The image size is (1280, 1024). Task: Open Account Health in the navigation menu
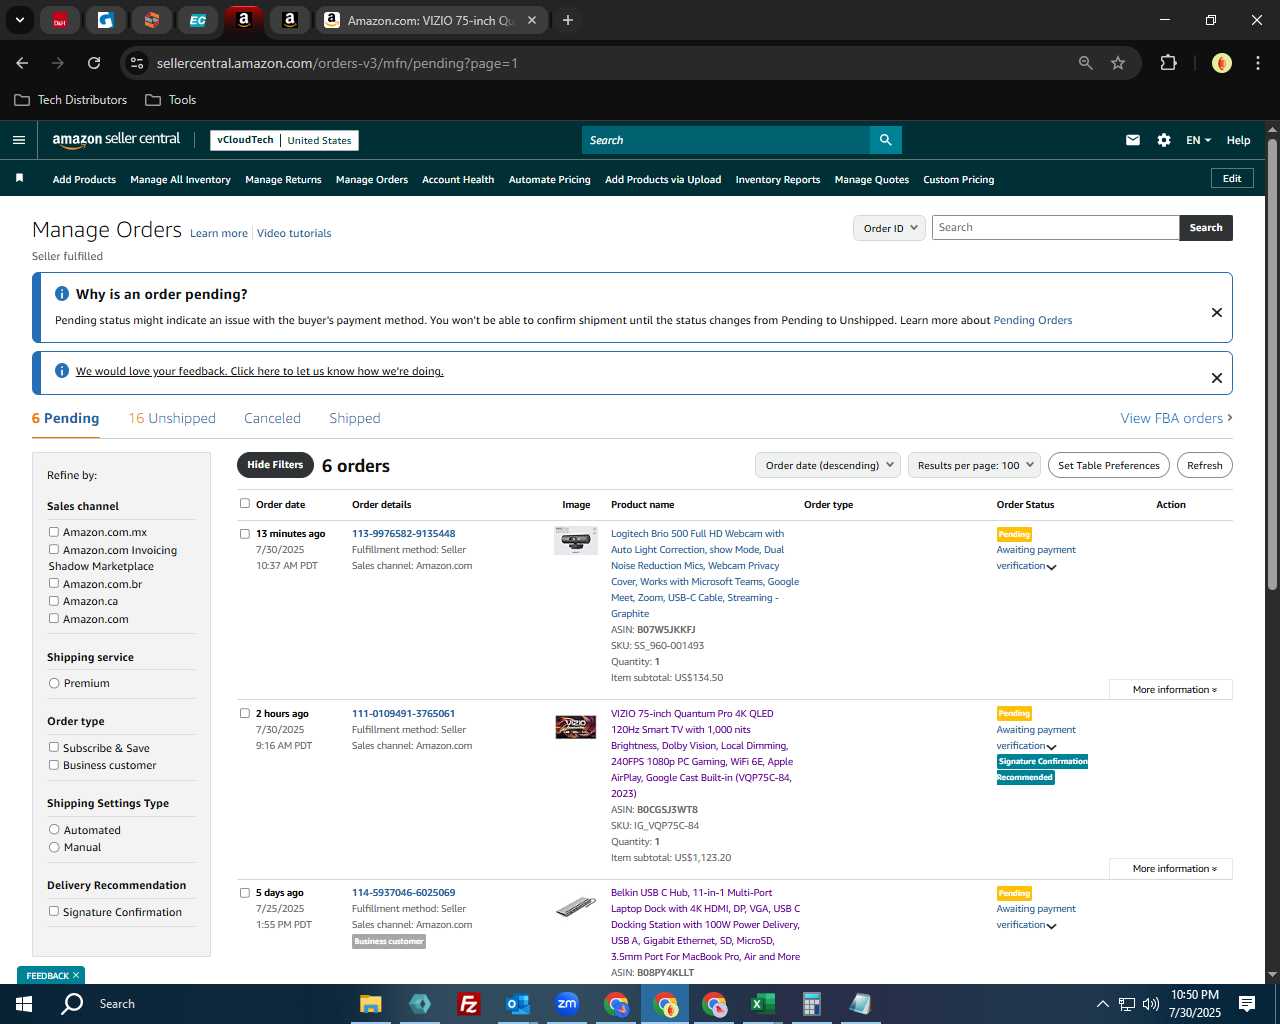(458, 180)
